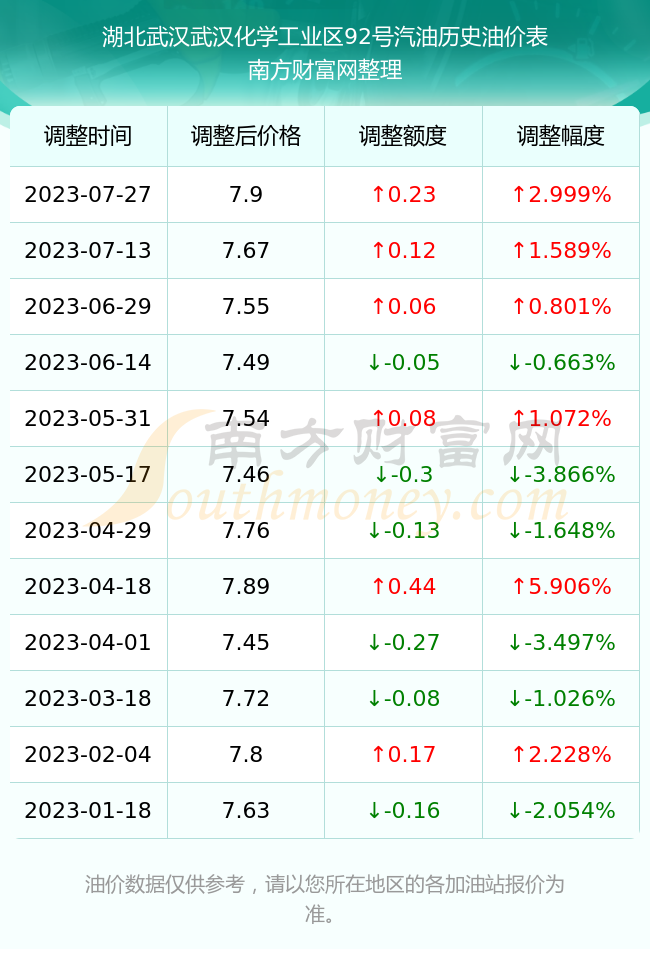This screenshot has width=650, height=980.
Task: Click the green ↓-0.05 adjustment value
Action: point(403,362)
